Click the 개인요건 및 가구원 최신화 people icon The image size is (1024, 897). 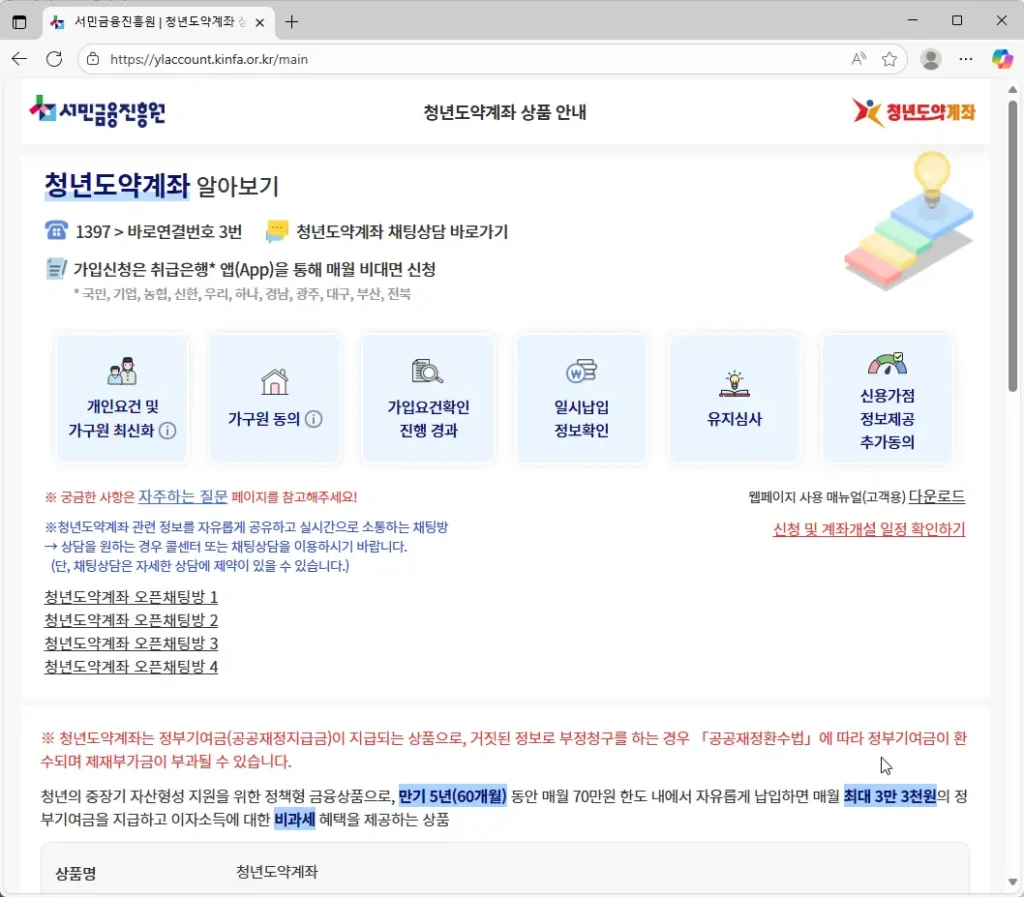(122, 372)
